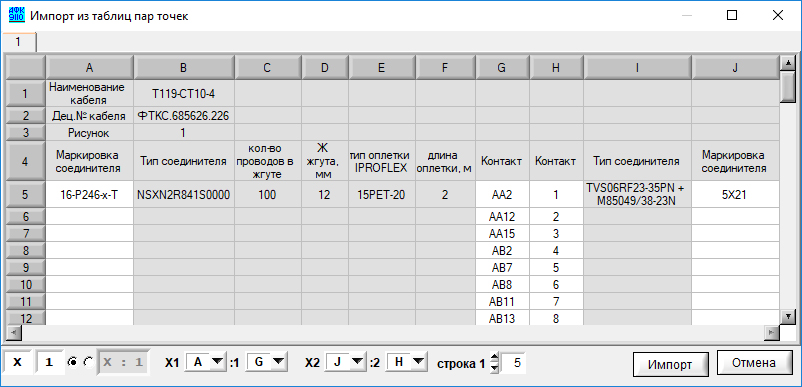Click cell 15PET-20
The height and width of the screenshot is (387, 802).
(382, 194)
